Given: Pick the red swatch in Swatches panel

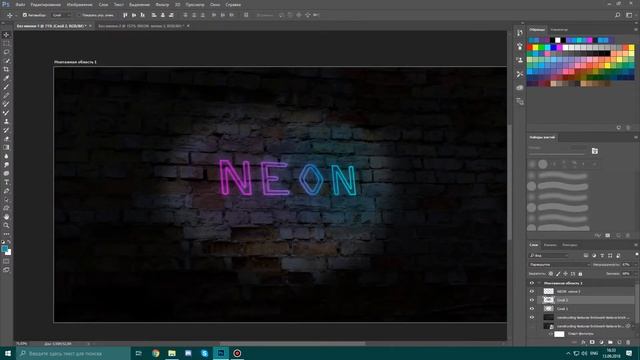Looking at the screenshot, I should tap(529, 48).
